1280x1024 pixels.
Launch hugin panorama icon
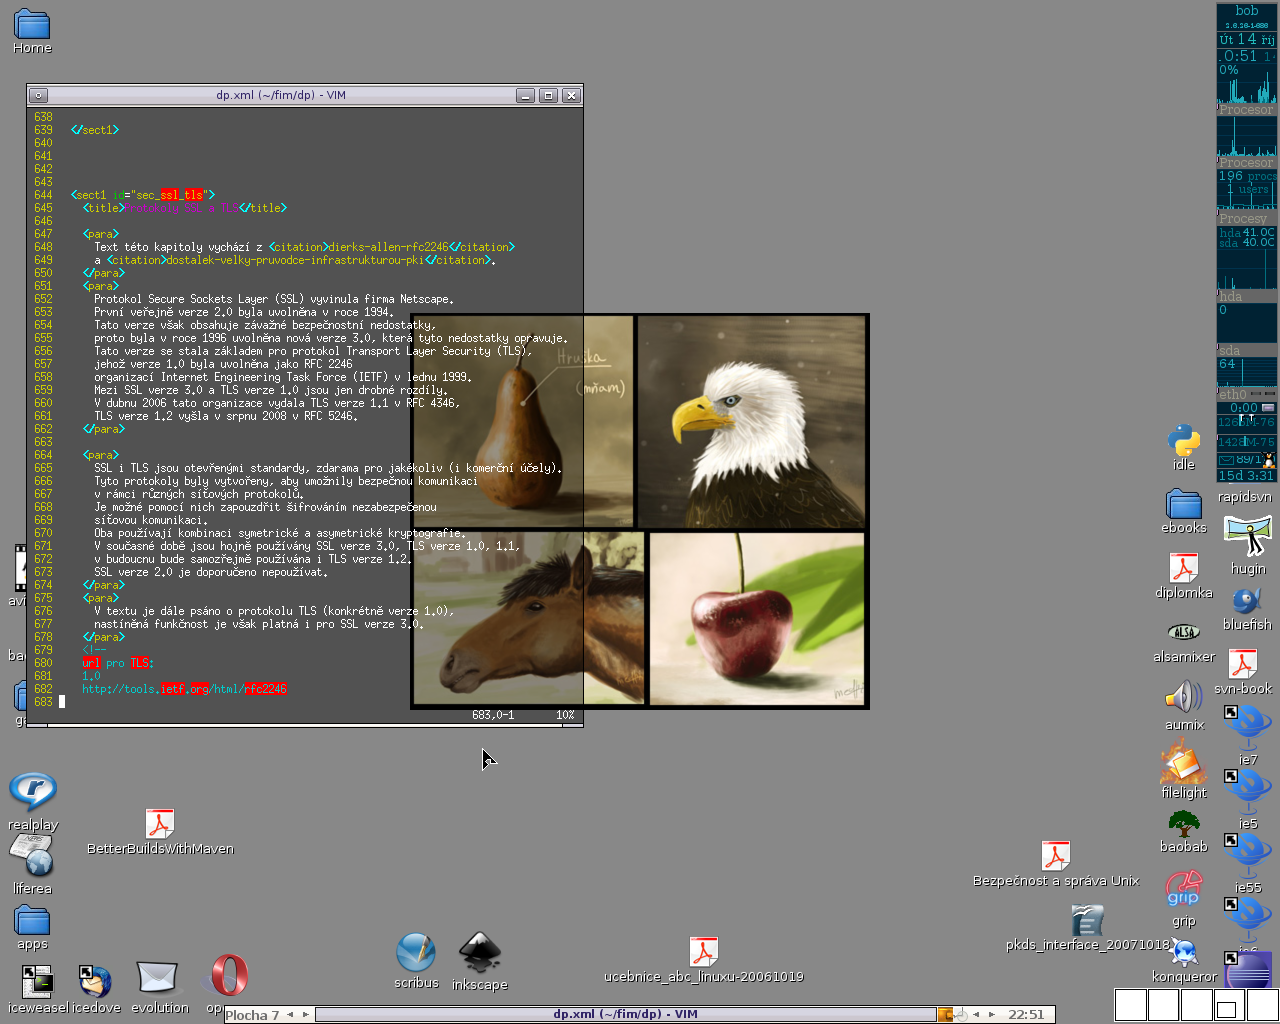coord(1248,537)
